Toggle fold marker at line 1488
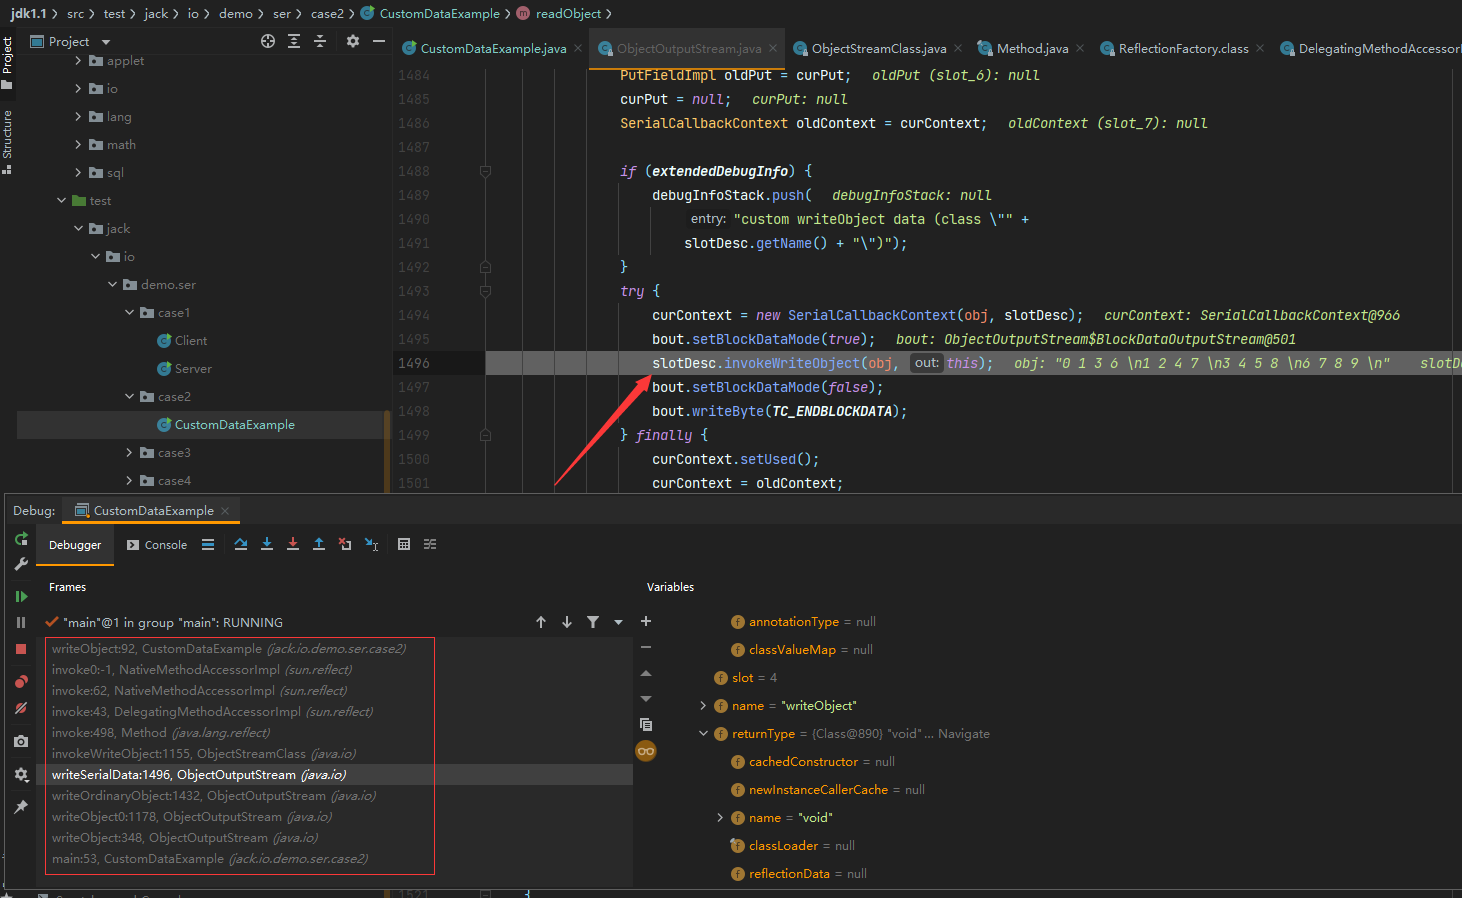 [x=485, y=171]
